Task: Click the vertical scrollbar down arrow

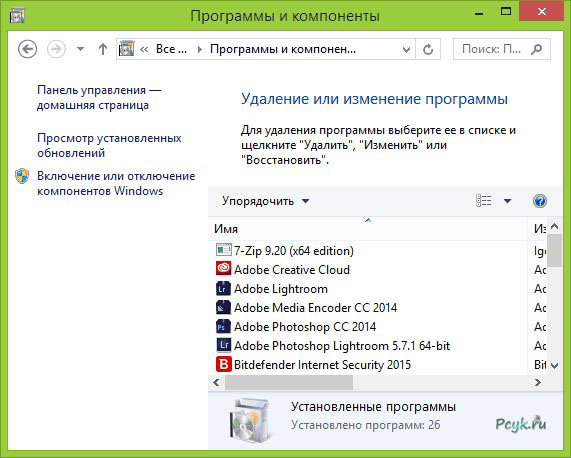Action: coord(555,365)
